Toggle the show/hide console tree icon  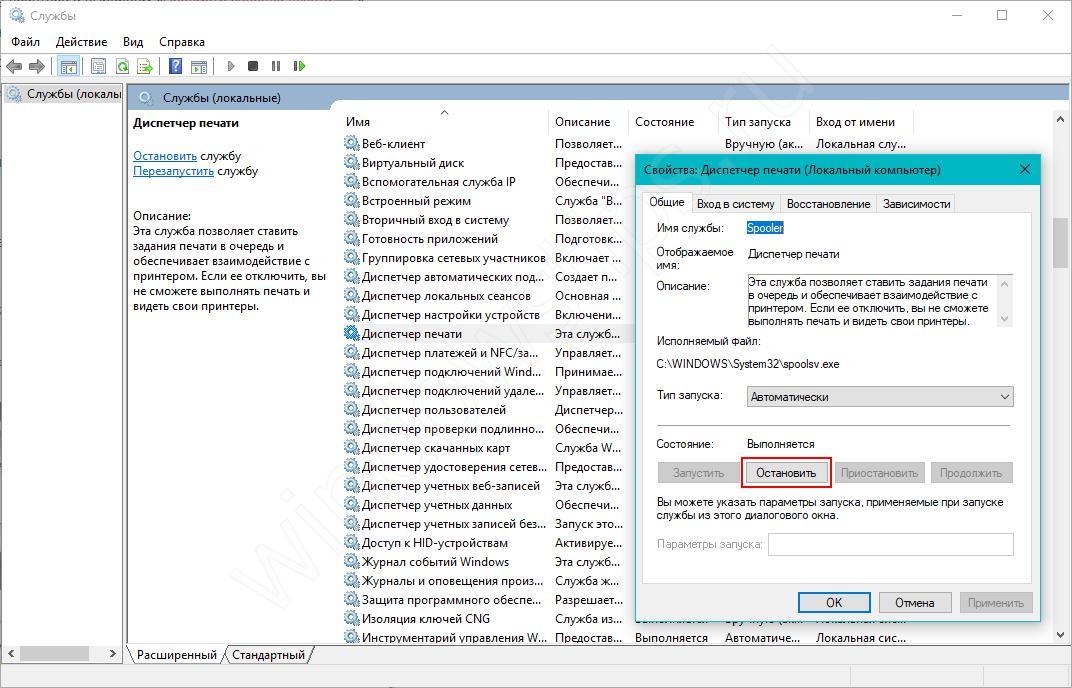click(69, 67)
